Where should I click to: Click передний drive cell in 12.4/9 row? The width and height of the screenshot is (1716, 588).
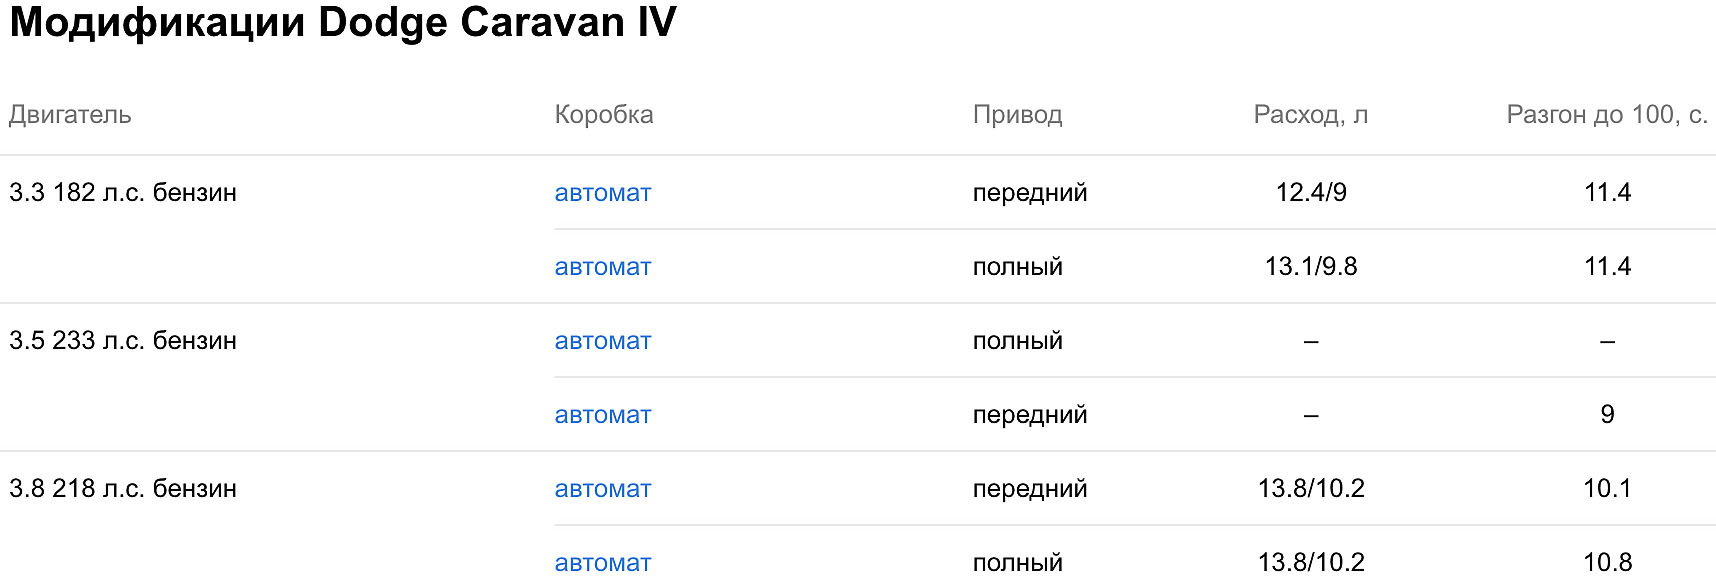(x=1029, y=193)
